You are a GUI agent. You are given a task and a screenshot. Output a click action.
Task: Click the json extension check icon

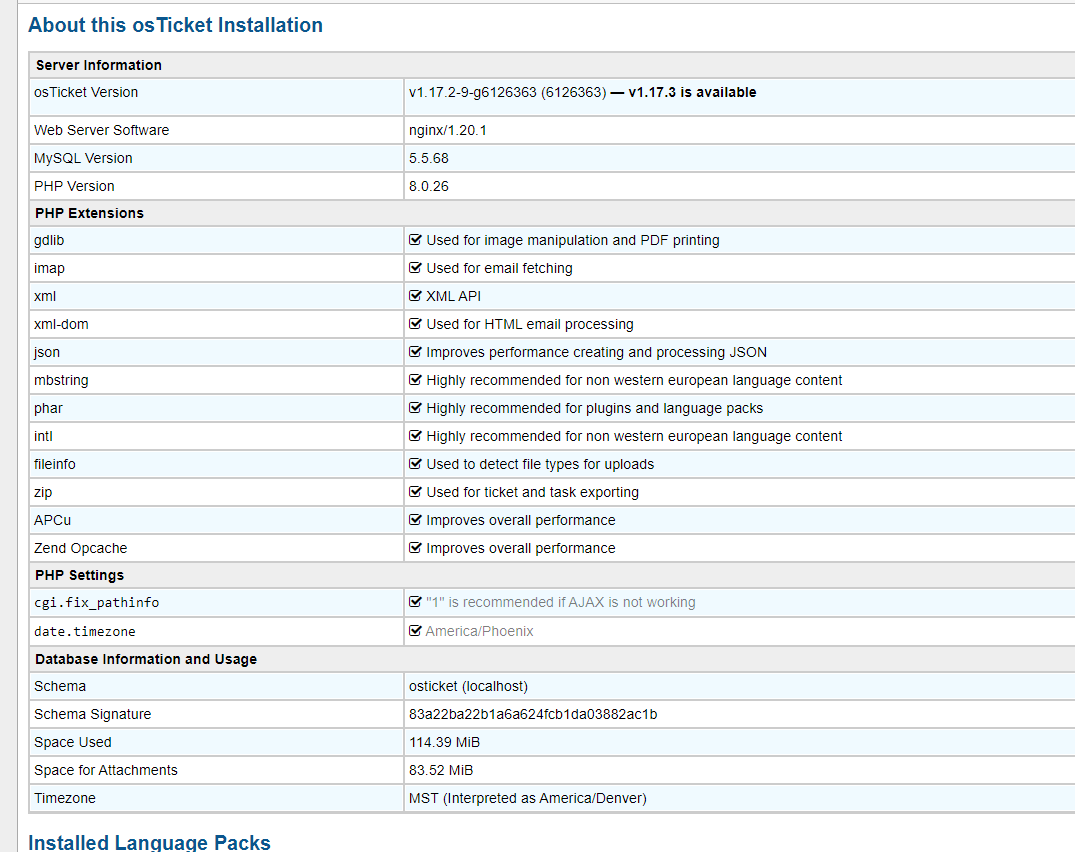(416, 352)
